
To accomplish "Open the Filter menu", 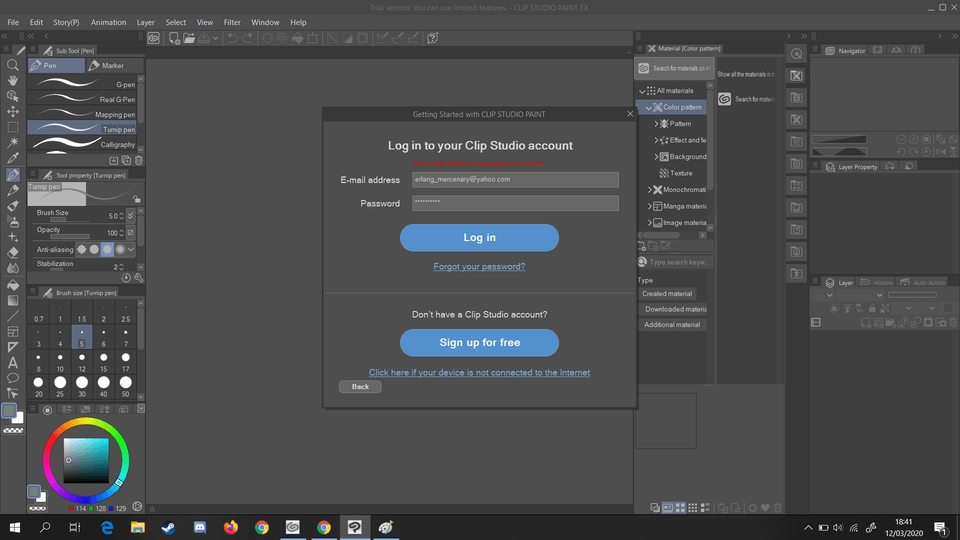I will coord(232,22).
